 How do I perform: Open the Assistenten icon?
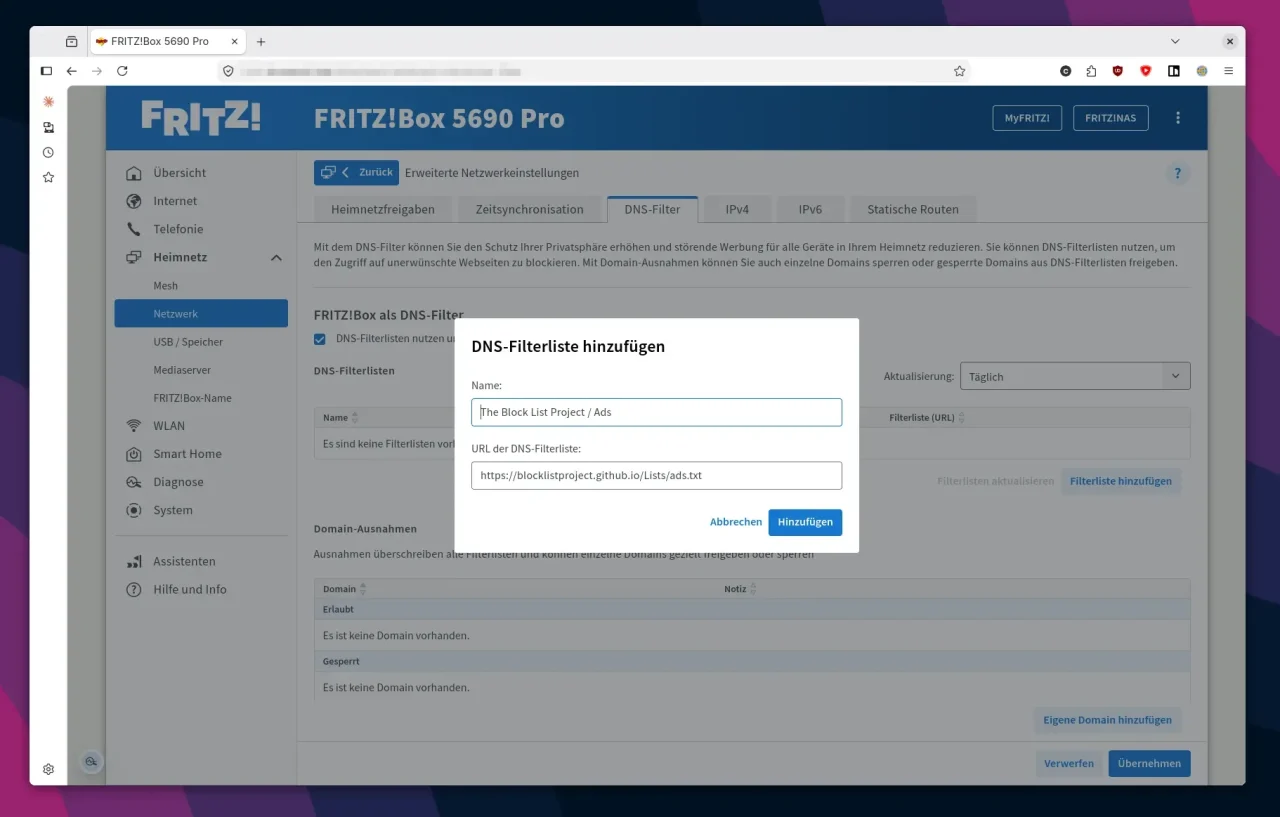click(x=134, y=562)
